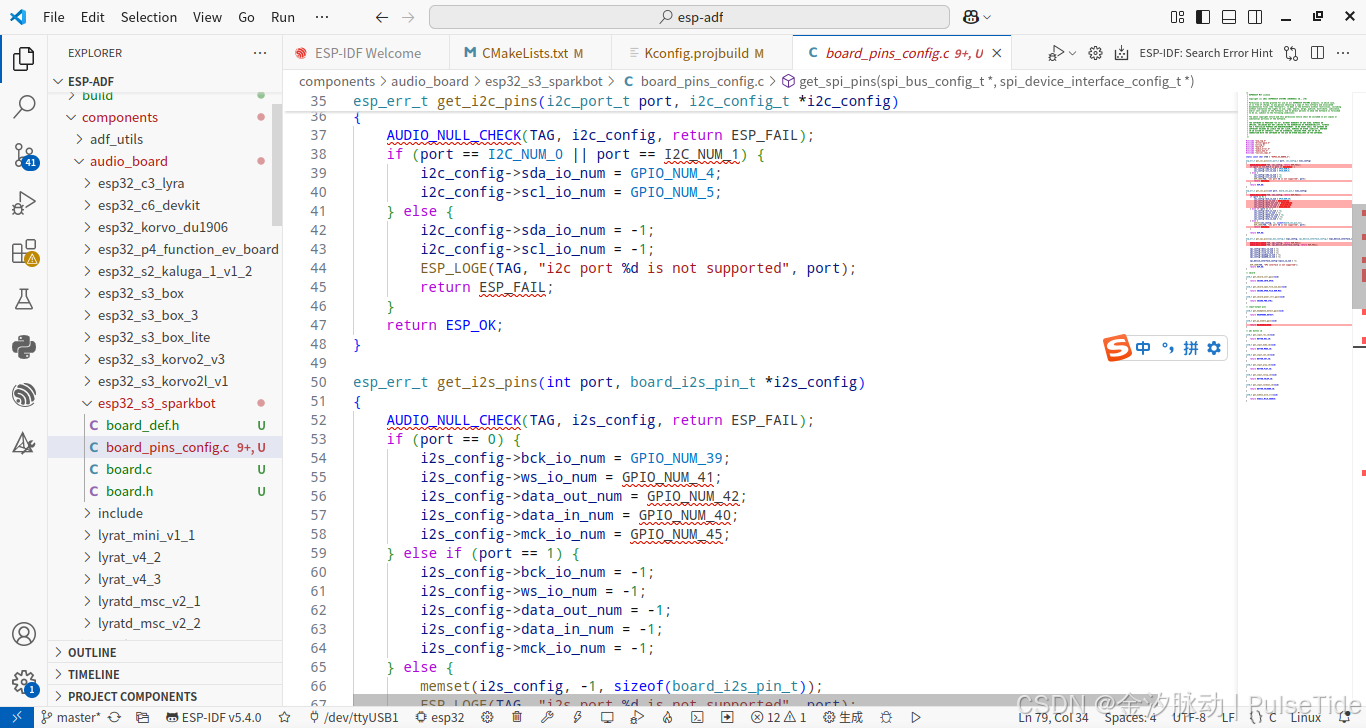Click ESP-IDF v5.4.0 in status bar
The image size is (1366, 728).
click(x=212, y=717)
